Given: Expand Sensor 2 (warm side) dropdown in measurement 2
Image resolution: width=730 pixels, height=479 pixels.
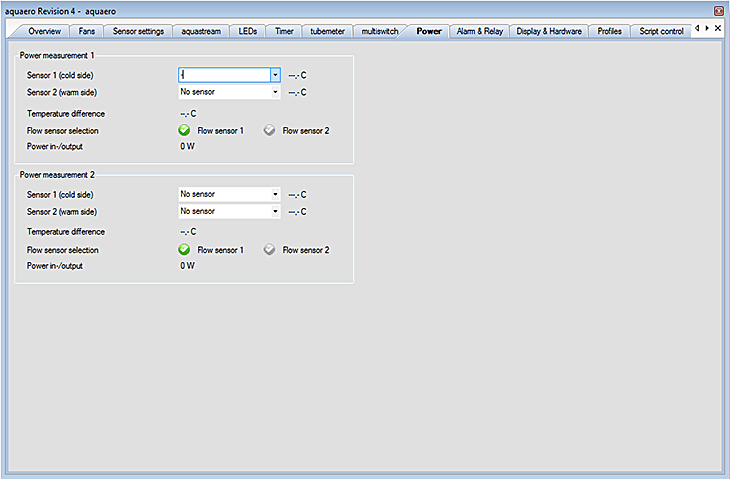Looking at the screenshot, I should 274,211.
